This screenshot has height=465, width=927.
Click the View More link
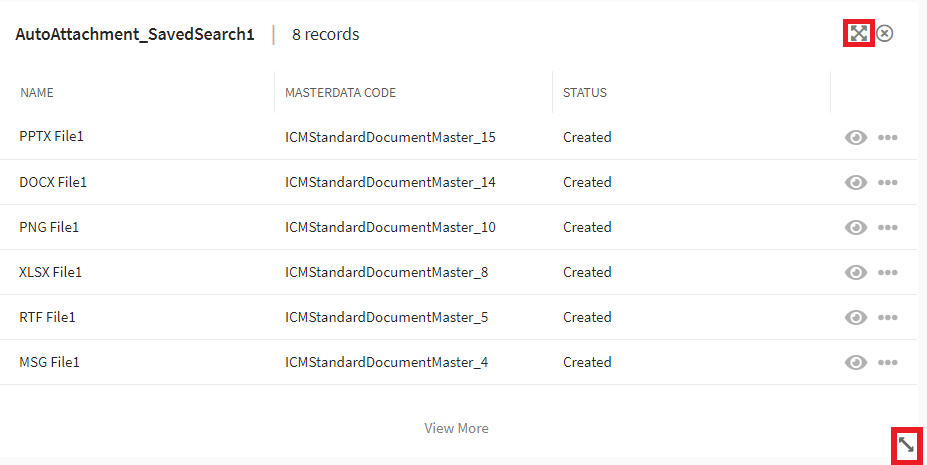coord(456,428)
